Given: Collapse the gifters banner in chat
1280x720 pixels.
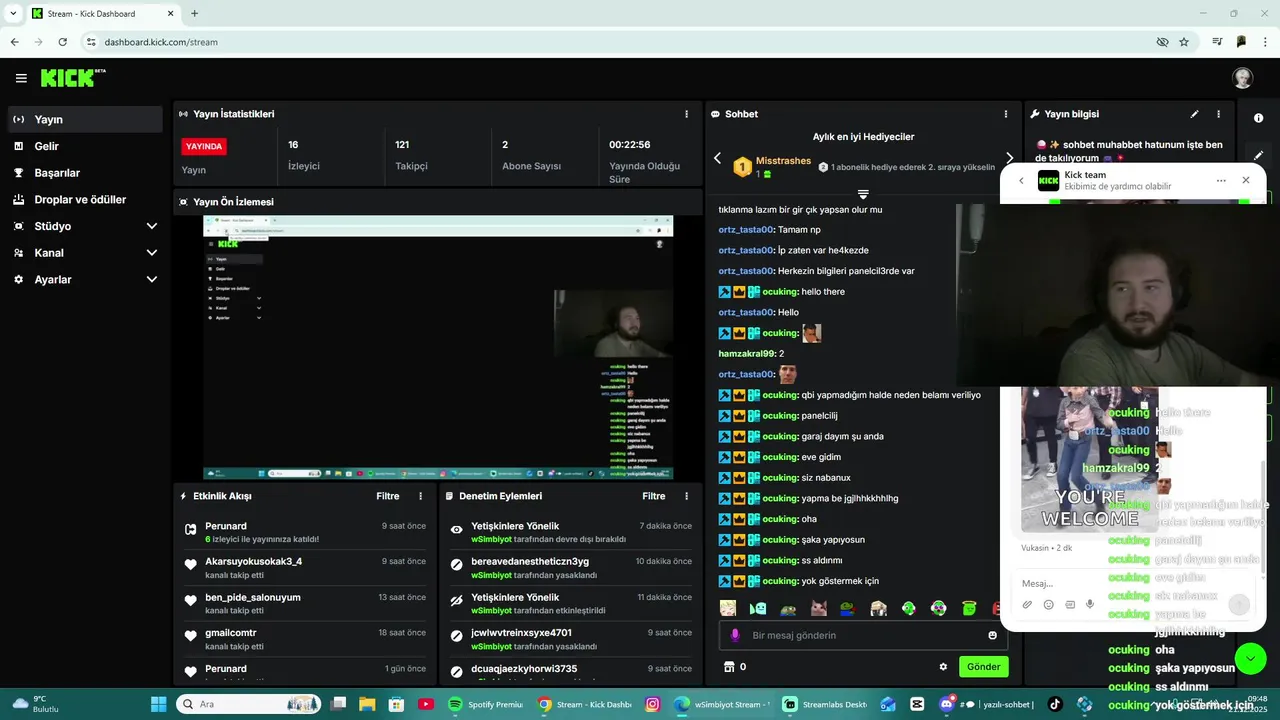Looking at the screenshot, I should coord(863,194).
